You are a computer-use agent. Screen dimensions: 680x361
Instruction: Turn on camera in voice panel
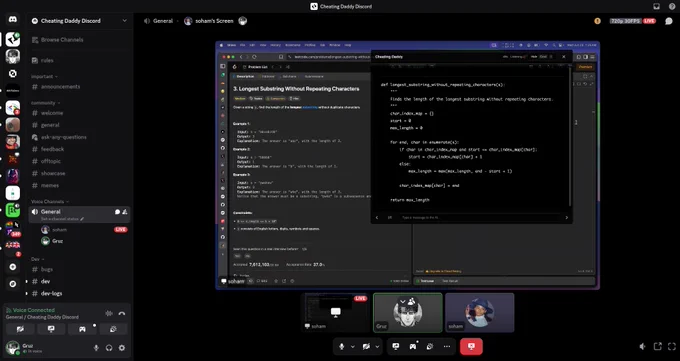coord(20,329)
